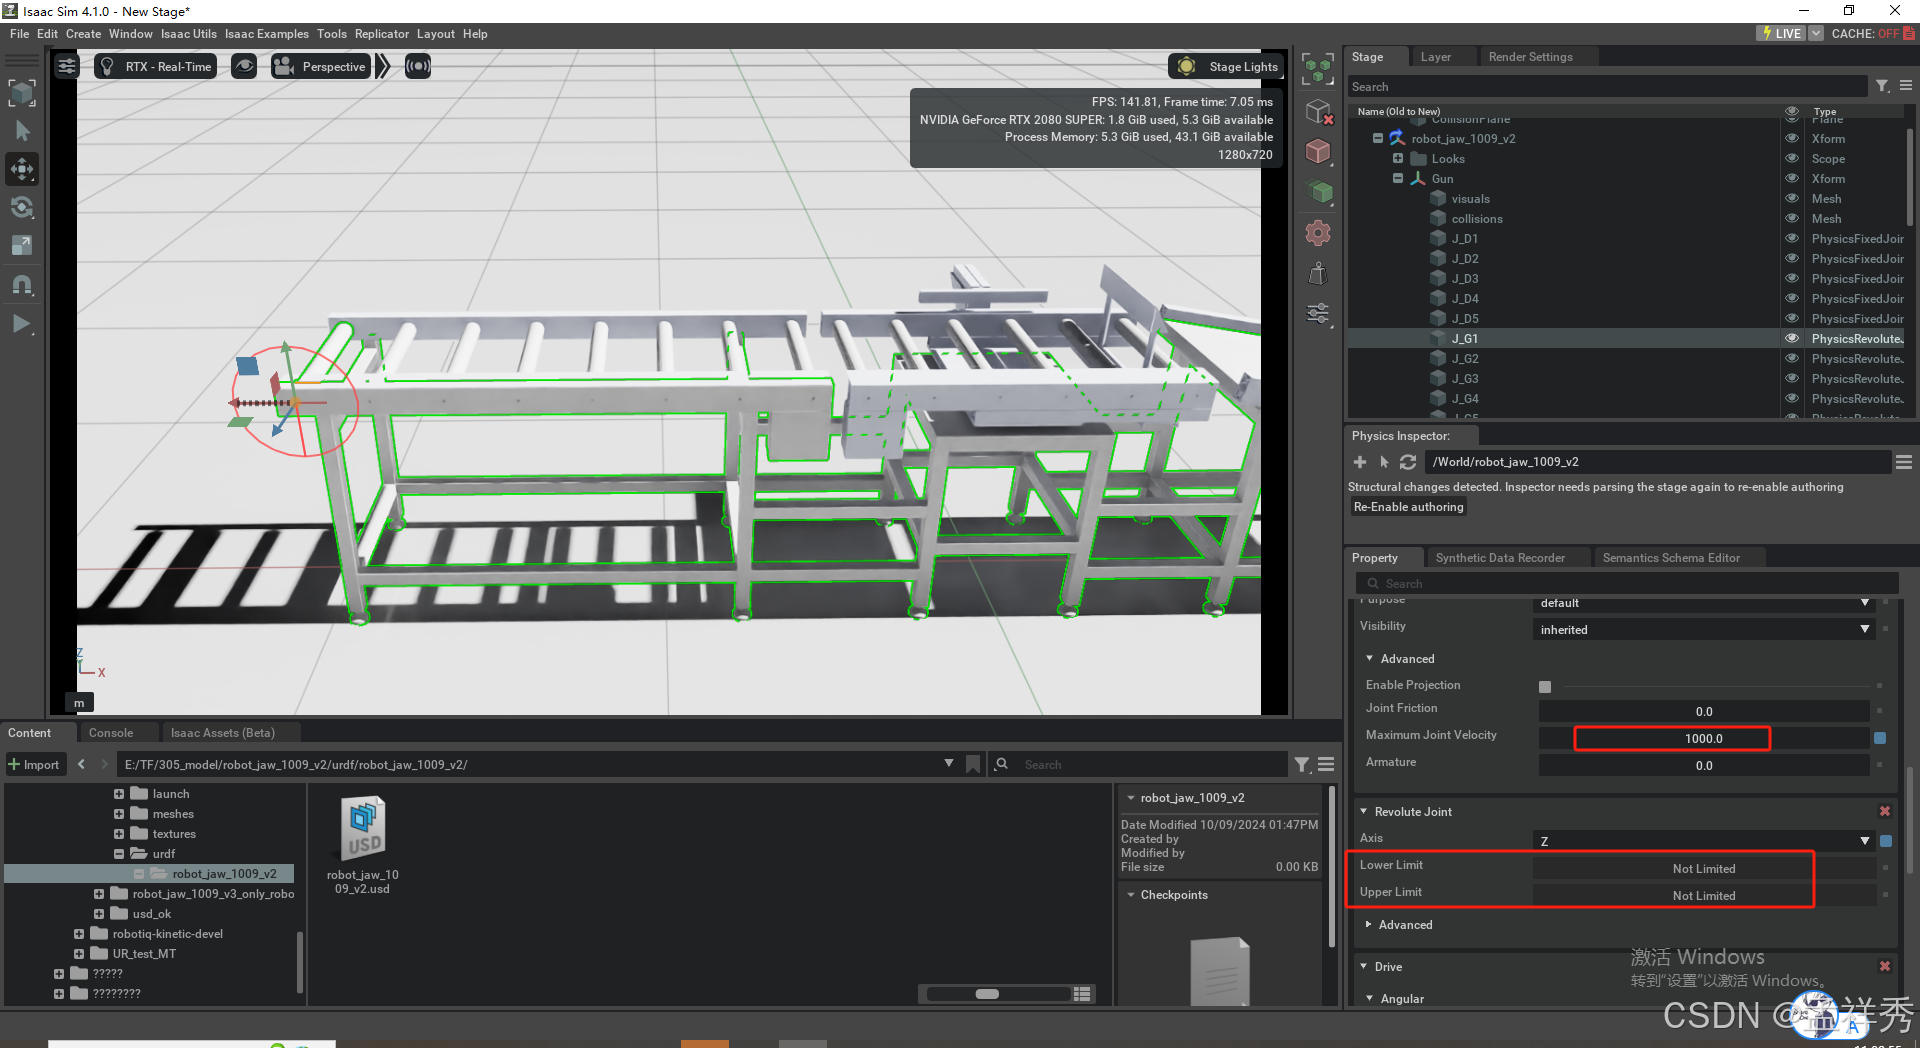Viewport: 1920px width, 1048px height.
Task: Toggle visibility of Looks scope
Action: (x=1792, y=158)
